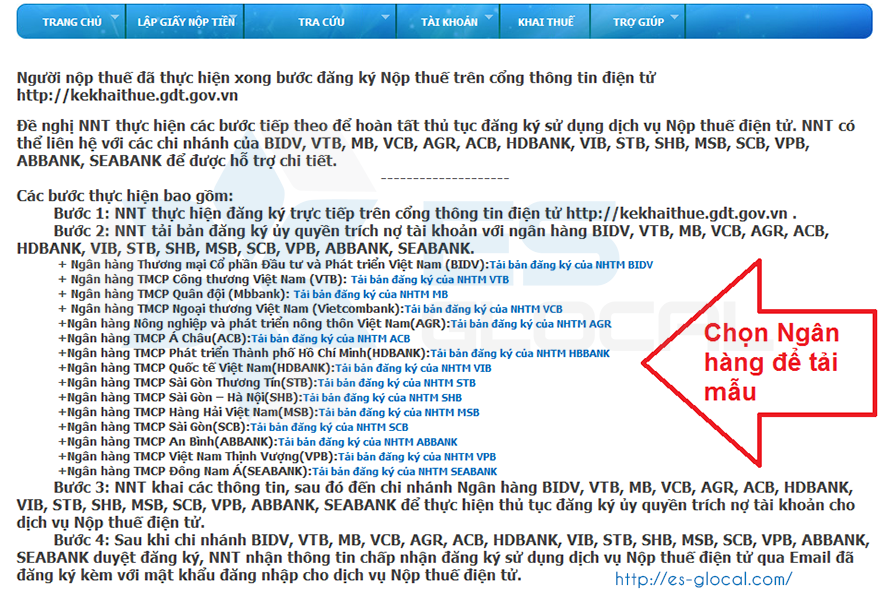Select label 'Ngân hàng TMCP Quốc tế Việt Nam(HDBANK)'
Screen dimensions: 880x597
(201, 368)
